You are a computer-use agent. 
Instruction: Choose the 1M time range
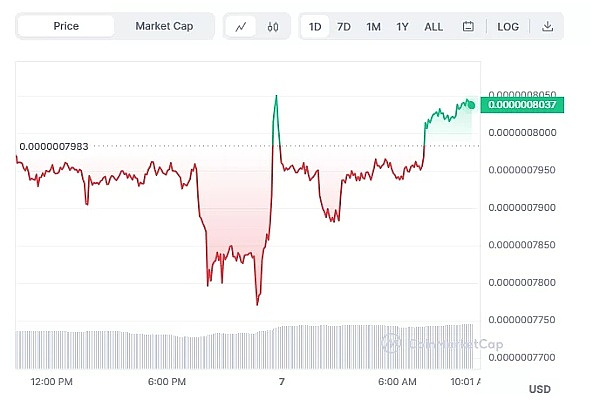pos(373,27)
